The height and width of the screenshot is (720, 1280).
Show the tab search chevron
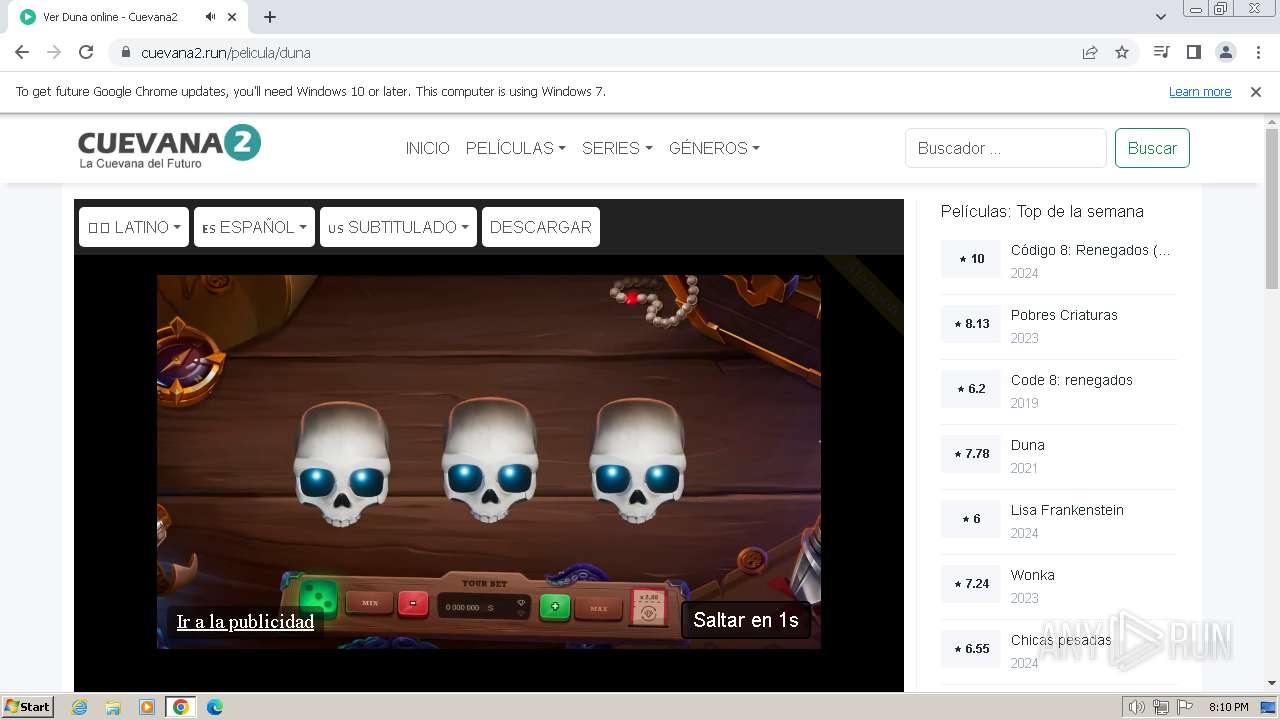point(1160,17)
